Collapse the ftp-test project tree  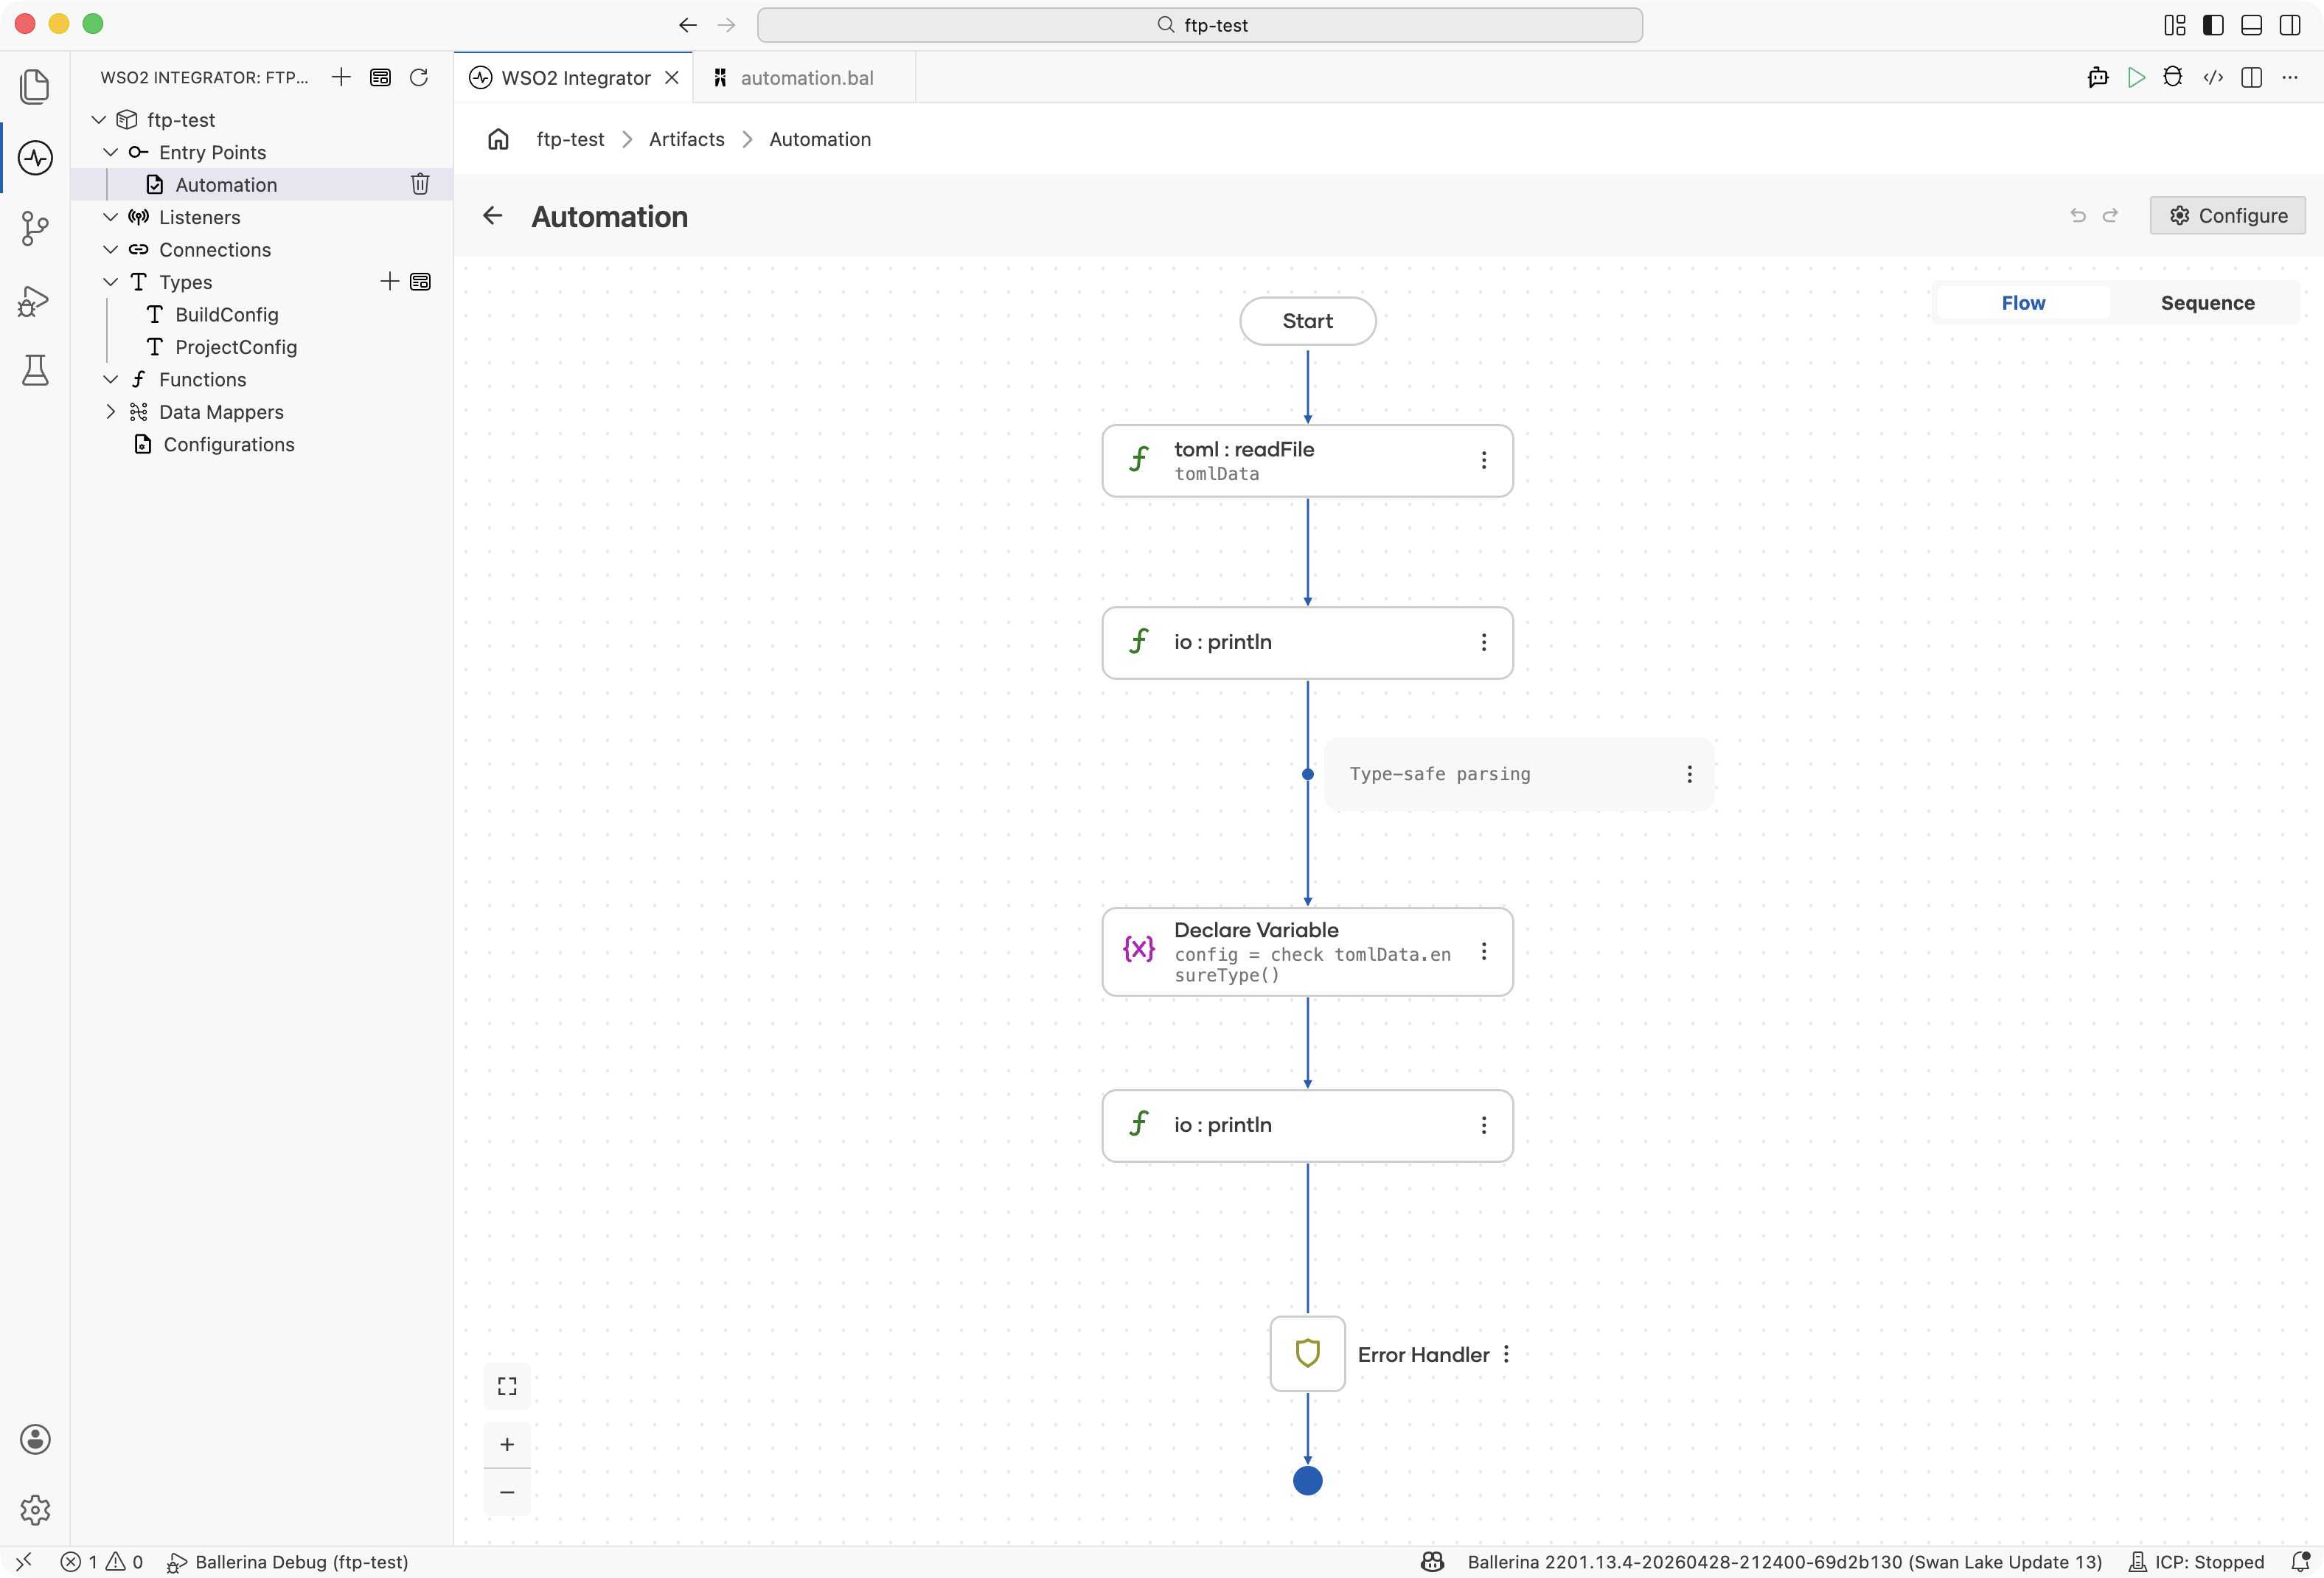click(99, 120)
